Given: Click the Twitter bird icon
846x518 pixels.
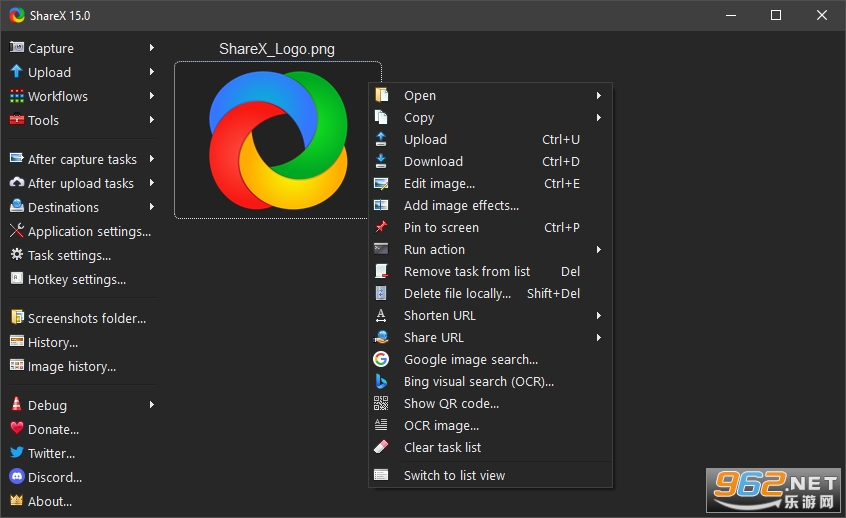Looking at the screenshot, I should [x=17, y=452].
